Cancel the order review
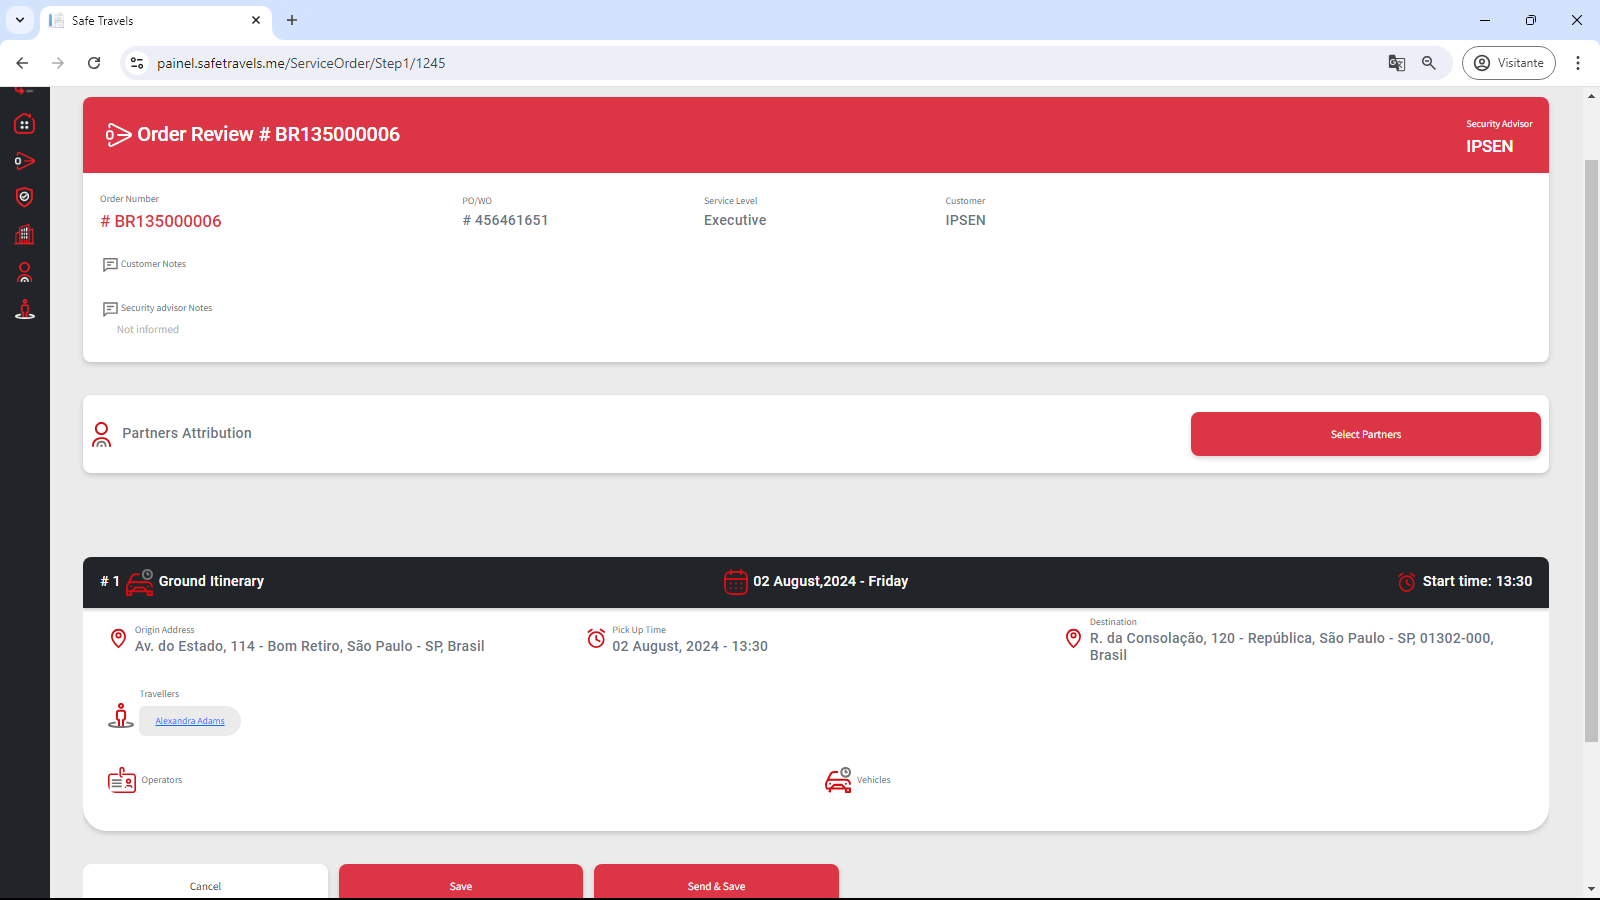 tap(205, 885)
